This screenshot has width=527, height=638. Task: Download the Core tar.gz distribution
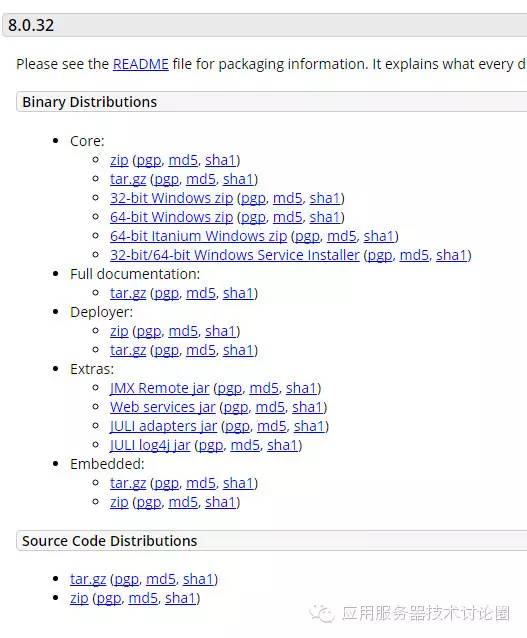pos(128,179)
